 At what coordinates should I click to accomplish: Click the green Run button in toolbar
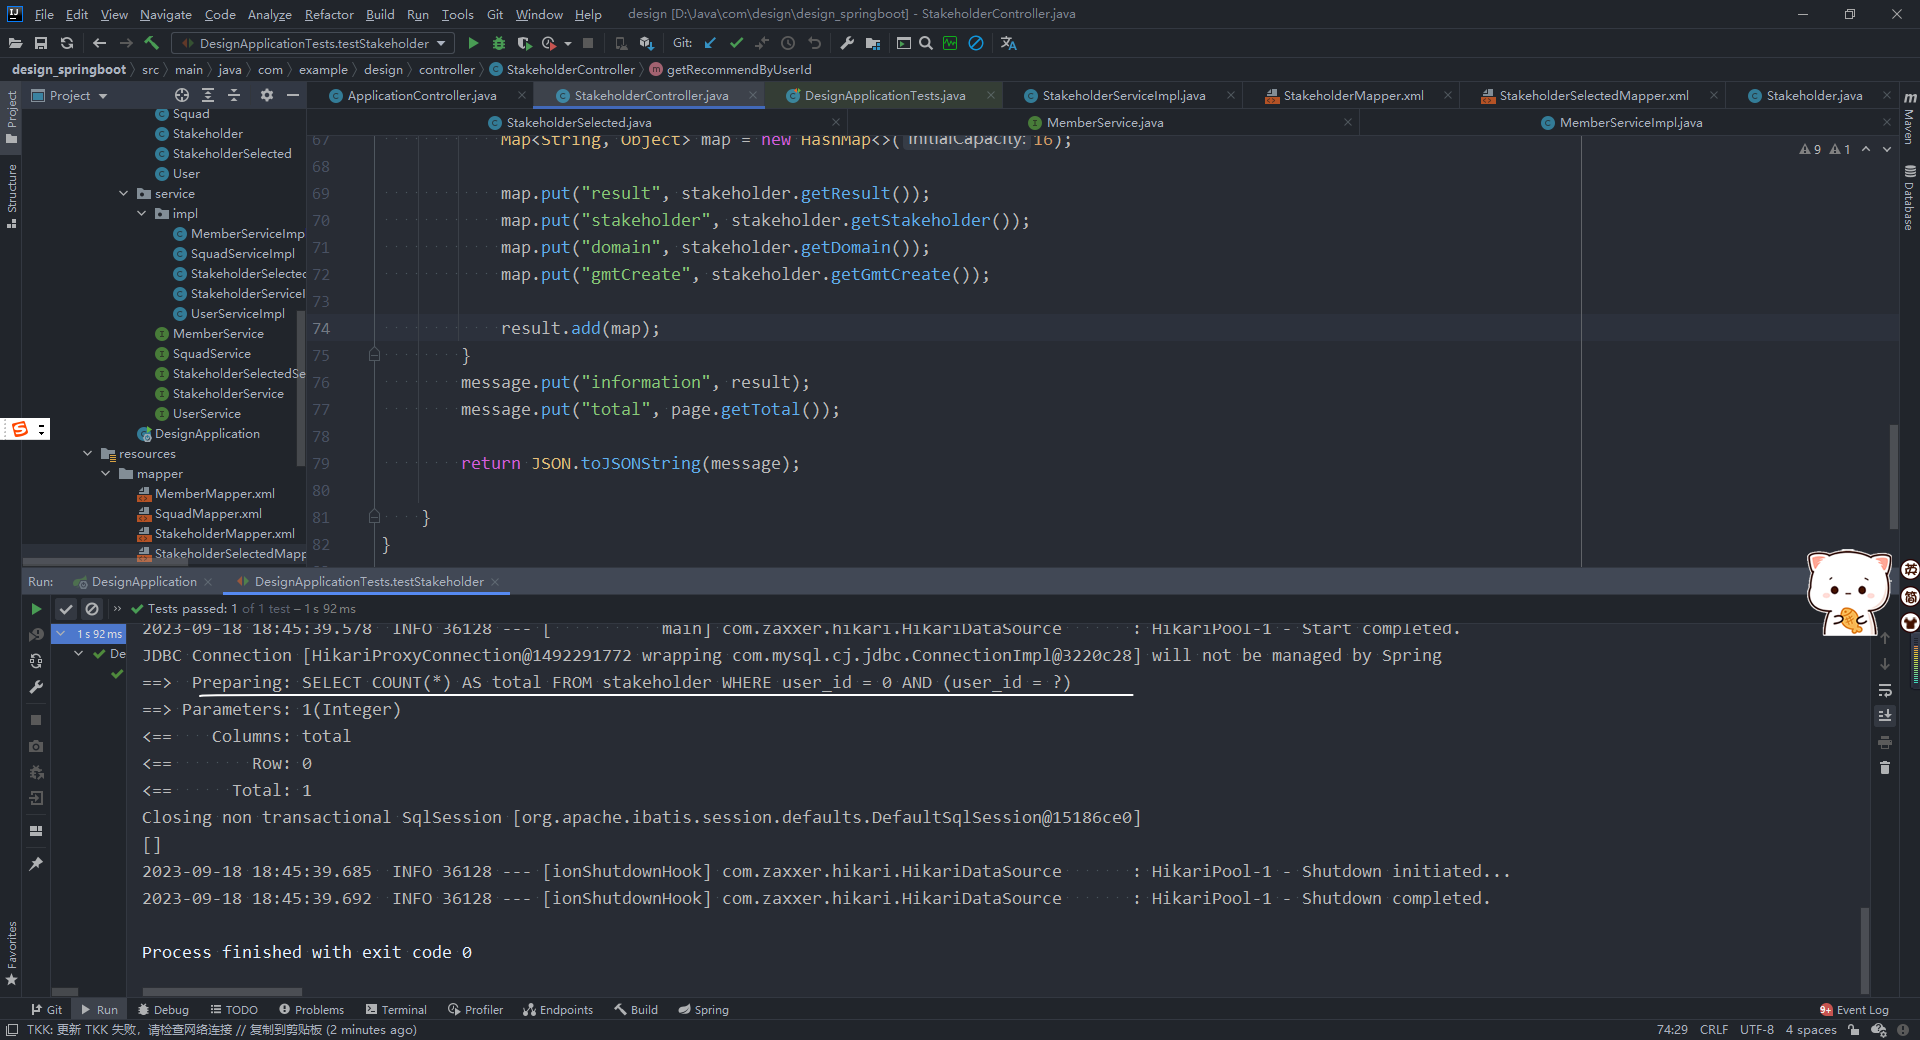(x=473, y=43)
